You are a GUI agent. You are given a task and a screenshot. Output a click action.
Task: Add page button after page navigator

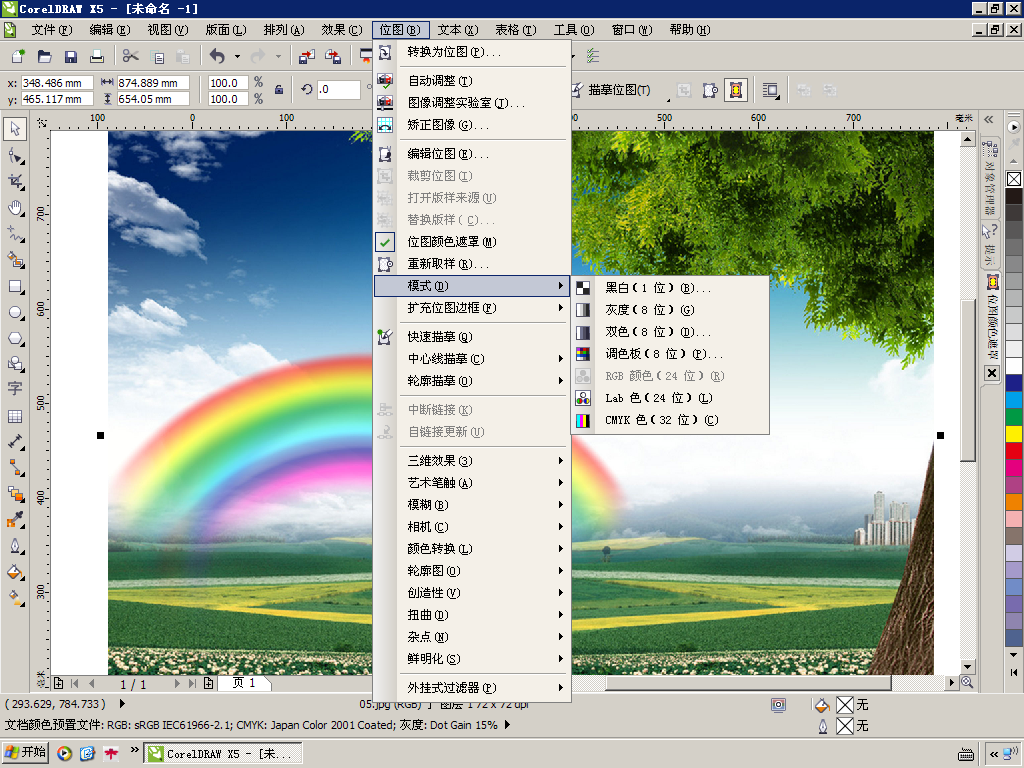click(x=208, y=684)
